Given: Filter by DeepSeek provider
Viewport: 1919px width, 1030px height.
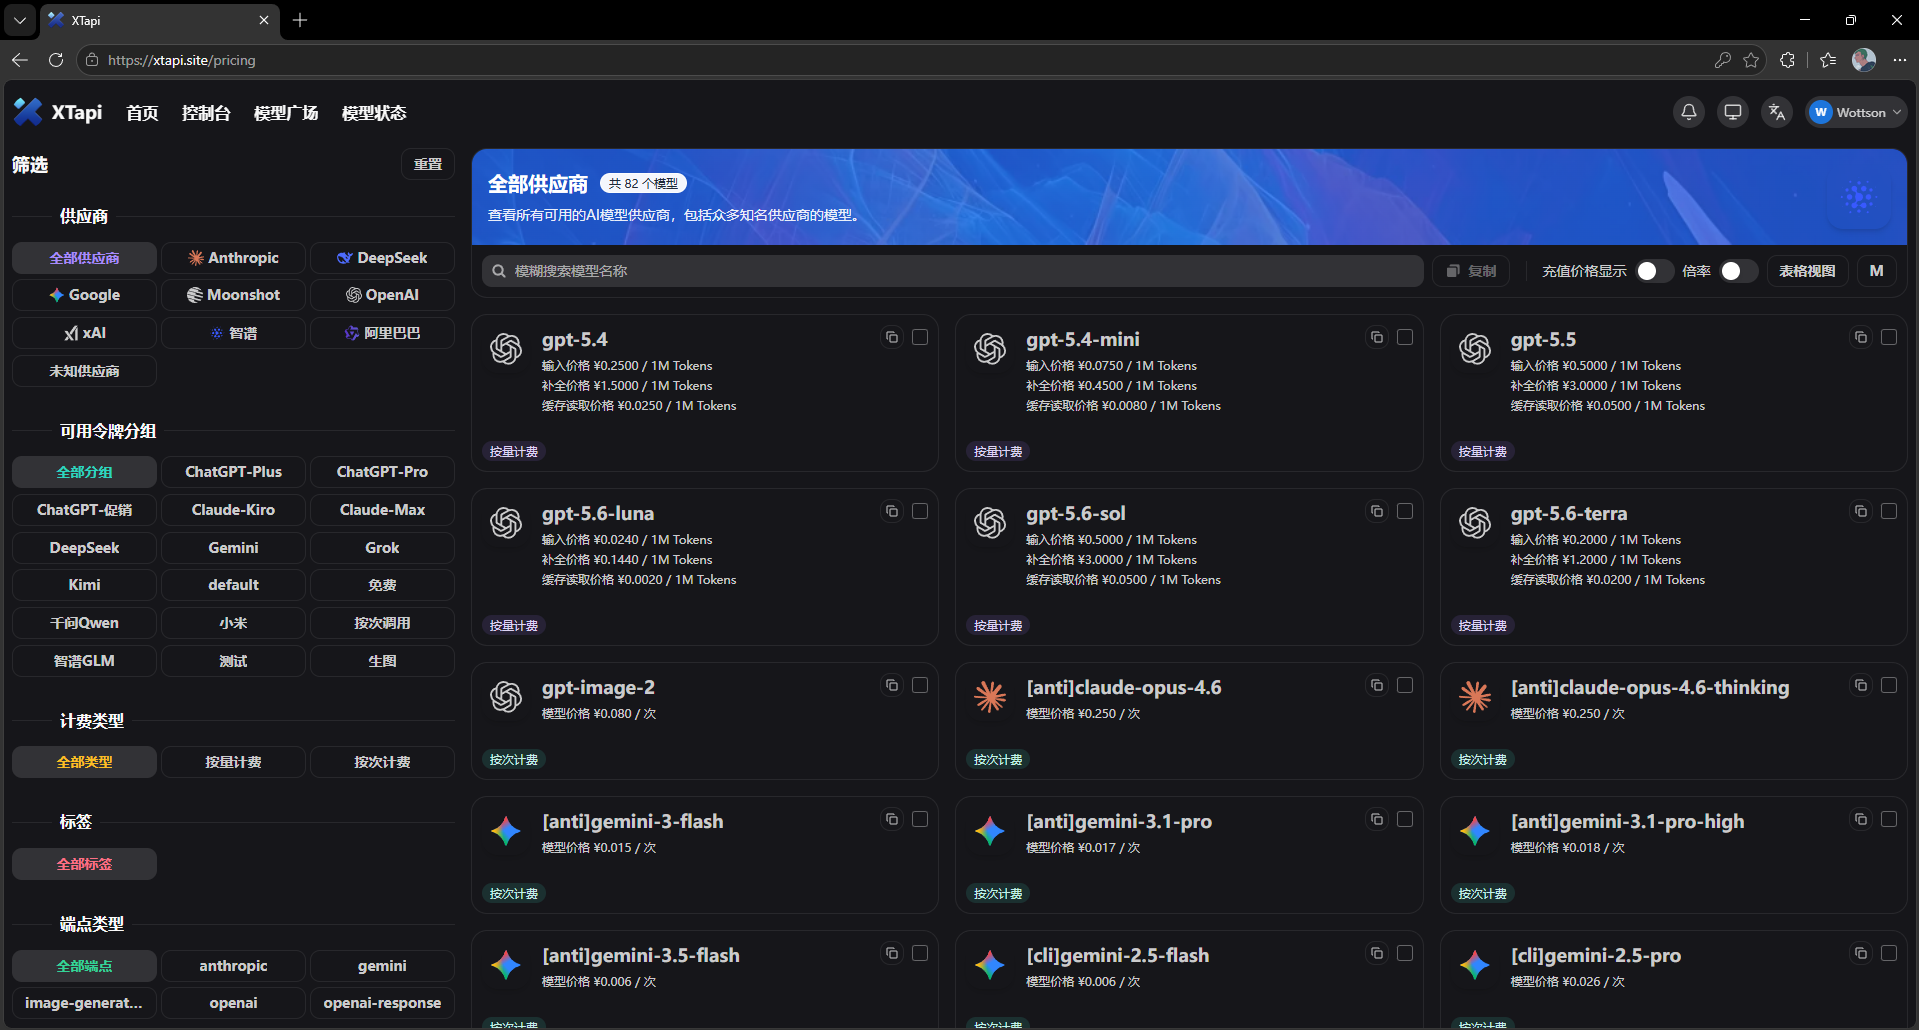Looking at the screenshot, I should click(x=382, y=258).
